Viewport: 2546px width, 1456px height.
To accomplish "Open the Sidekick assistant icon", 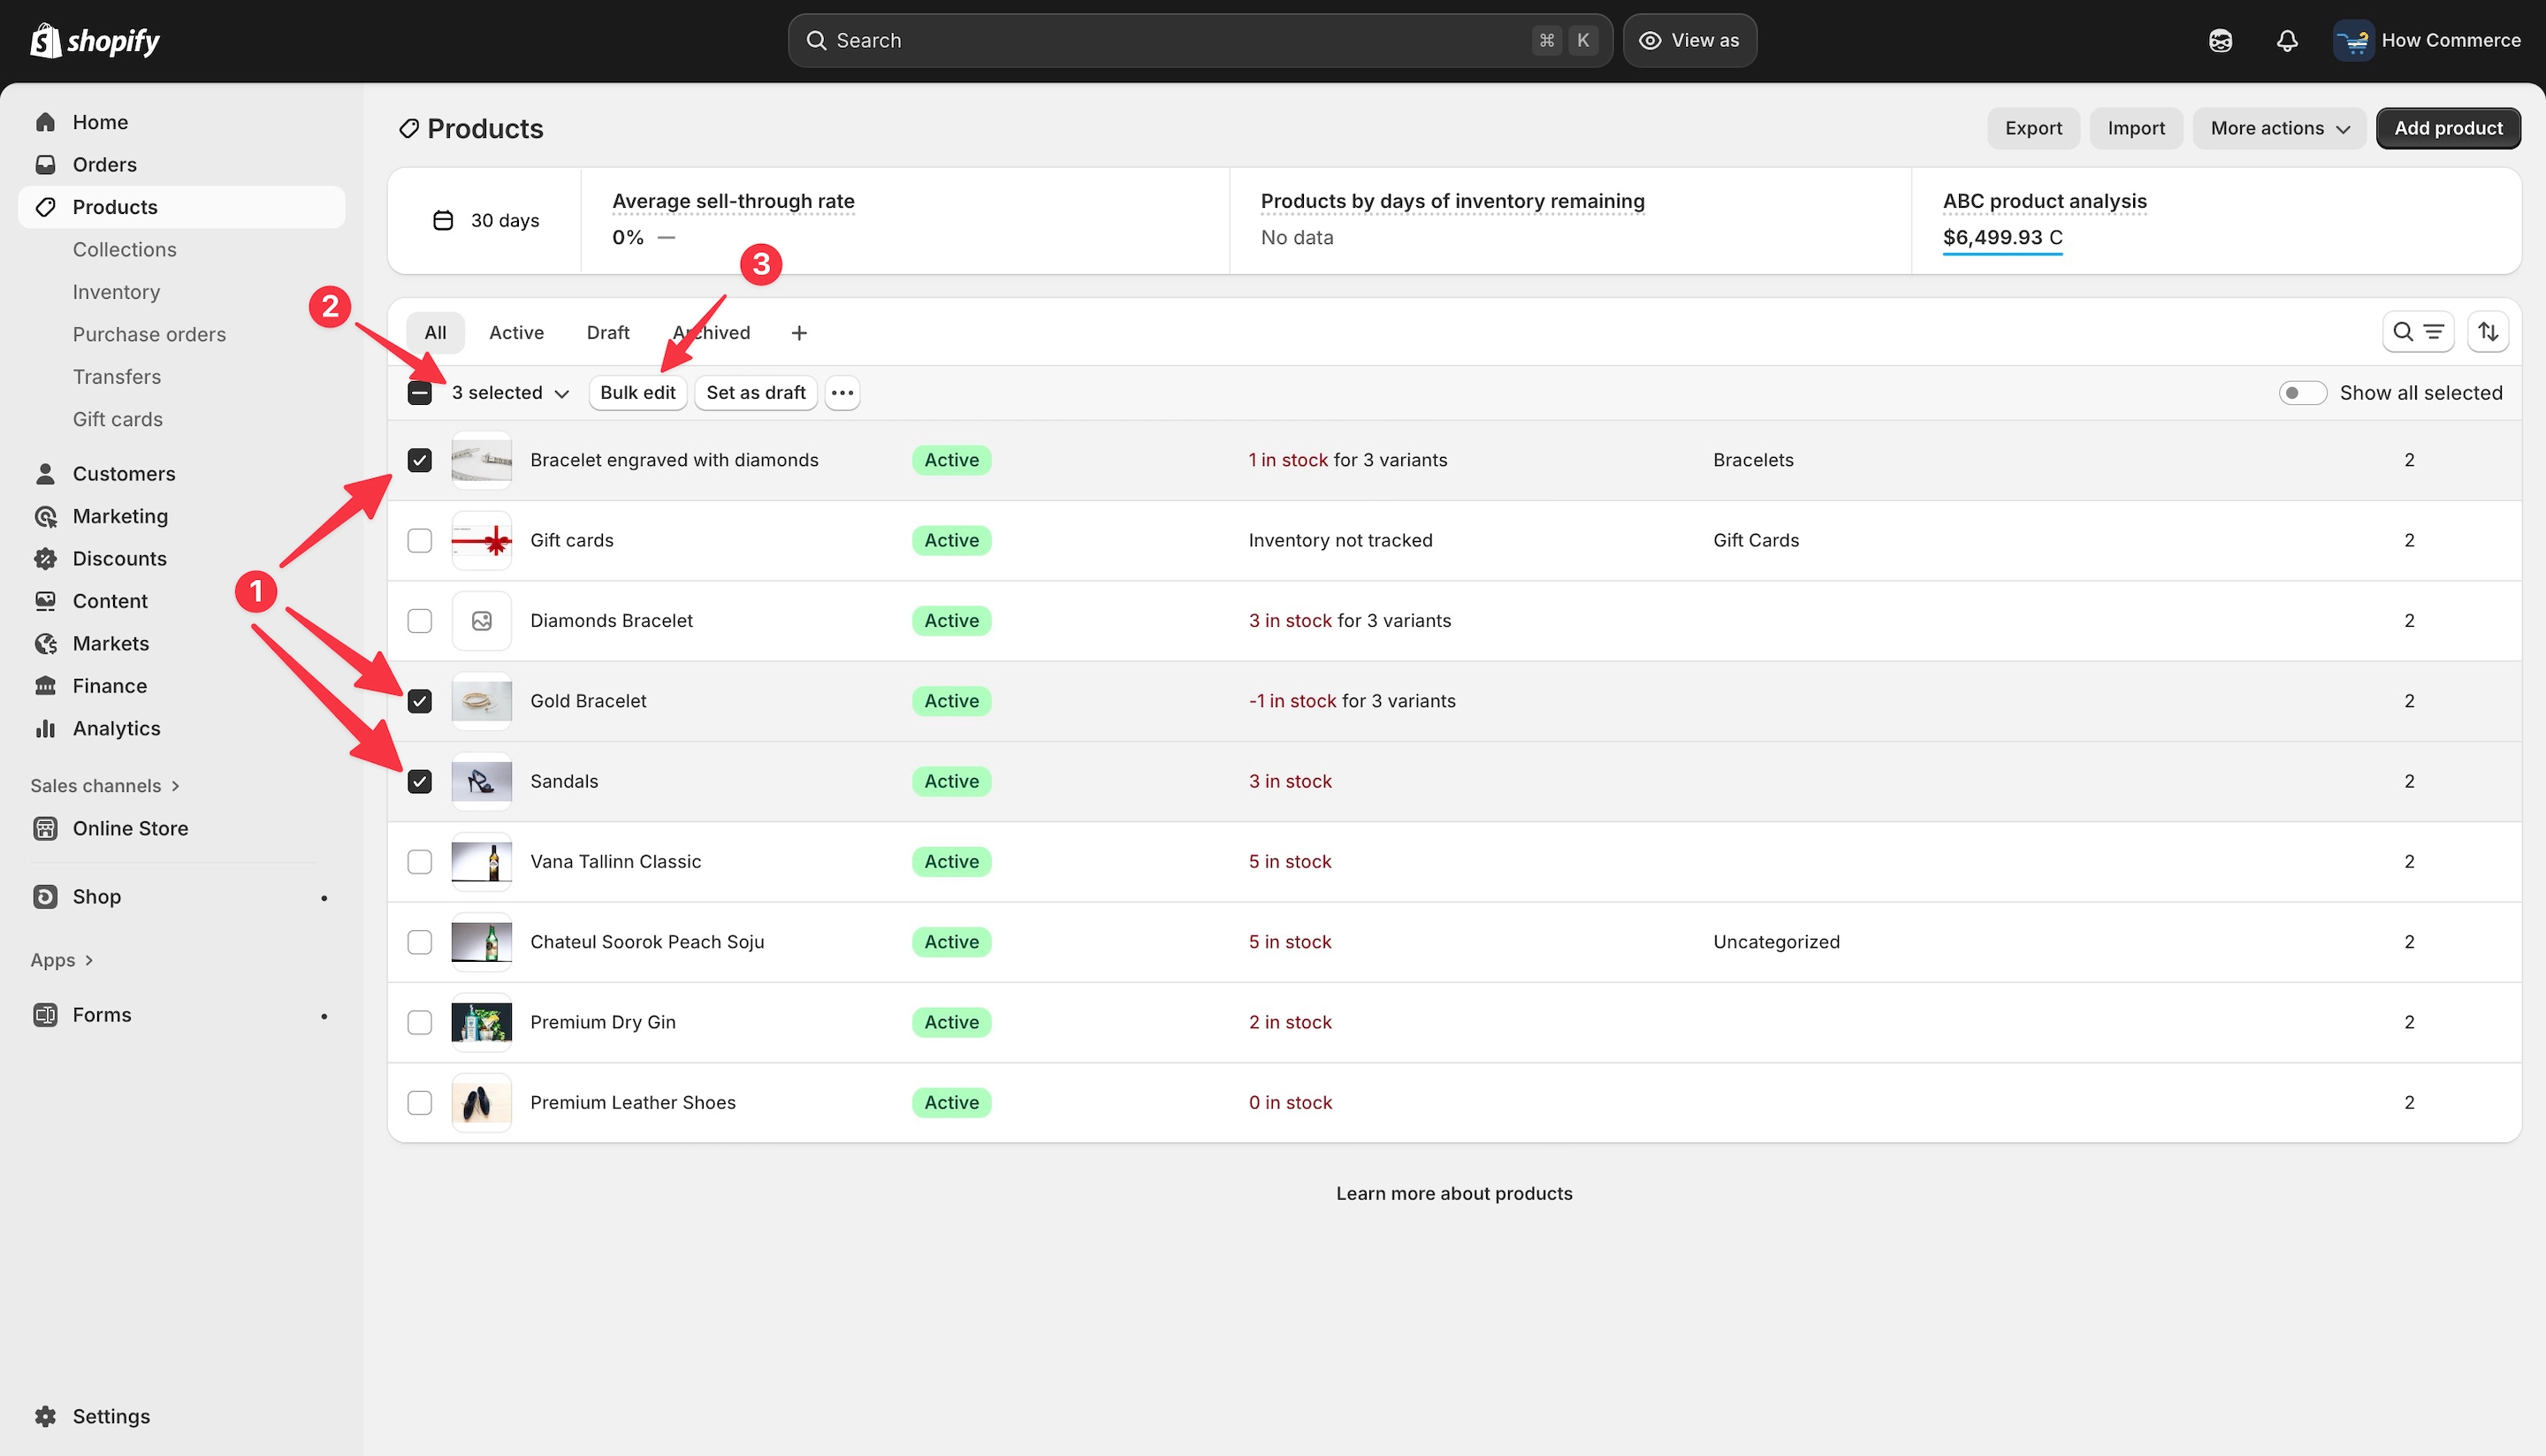I will click(2220, 41).
